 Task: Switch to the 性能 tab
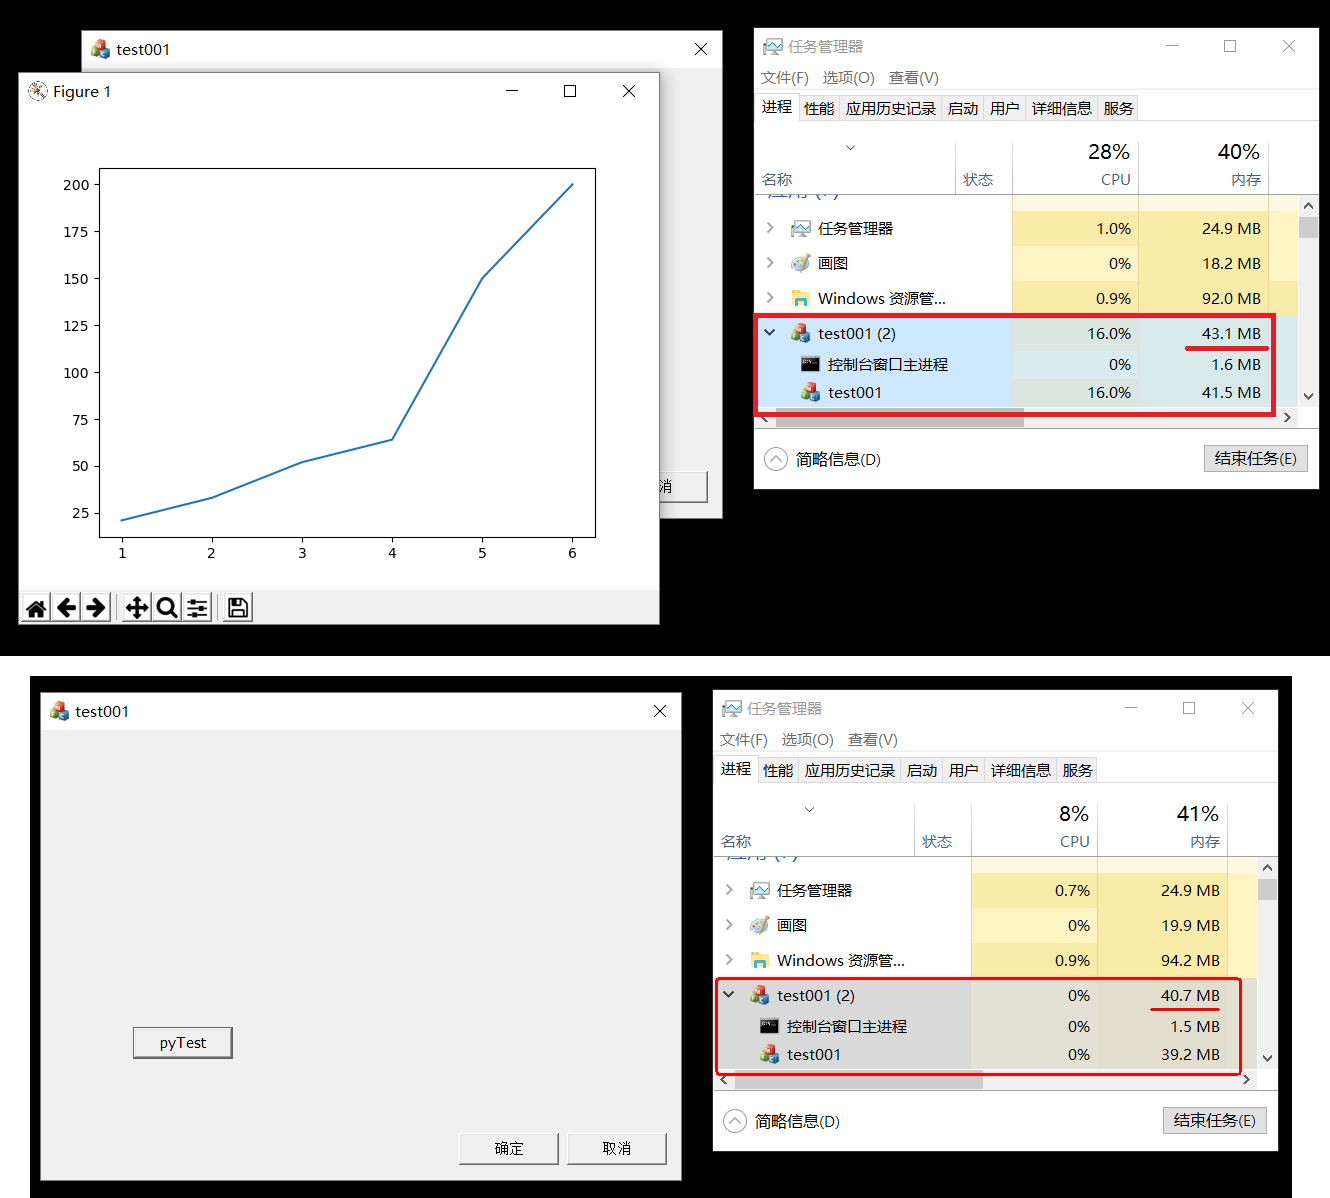click(x=818, y=107)
